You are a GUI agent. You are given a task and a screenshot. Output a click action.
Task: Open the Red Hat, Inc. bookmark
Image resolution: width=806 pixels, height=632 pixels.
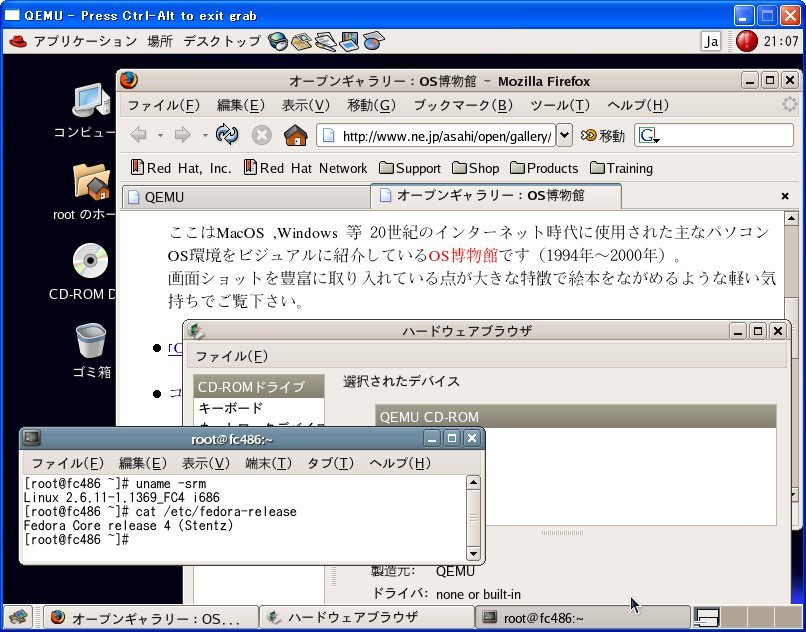(x=181, y=168)
